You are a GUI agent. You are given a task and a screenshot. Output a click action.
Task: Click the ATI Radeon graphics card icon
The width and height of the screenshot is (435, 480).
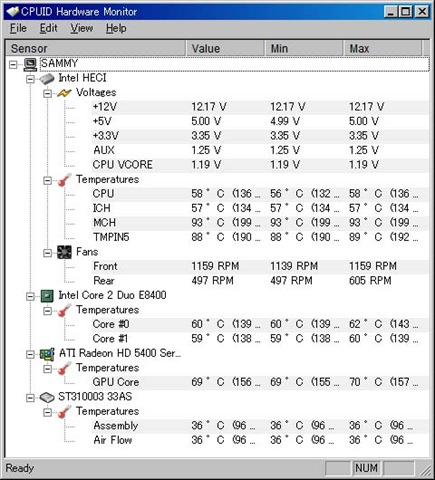(47, 354)
